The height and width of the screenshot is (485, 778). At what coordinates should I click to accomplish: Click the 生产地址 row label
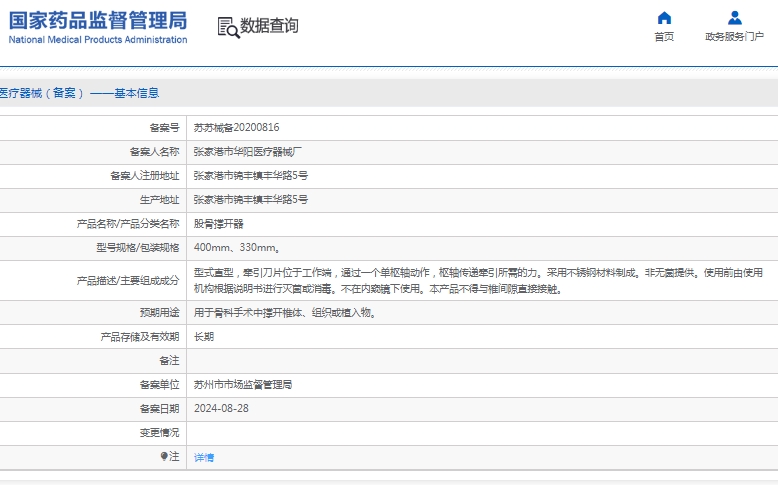[x=159, y=200]
